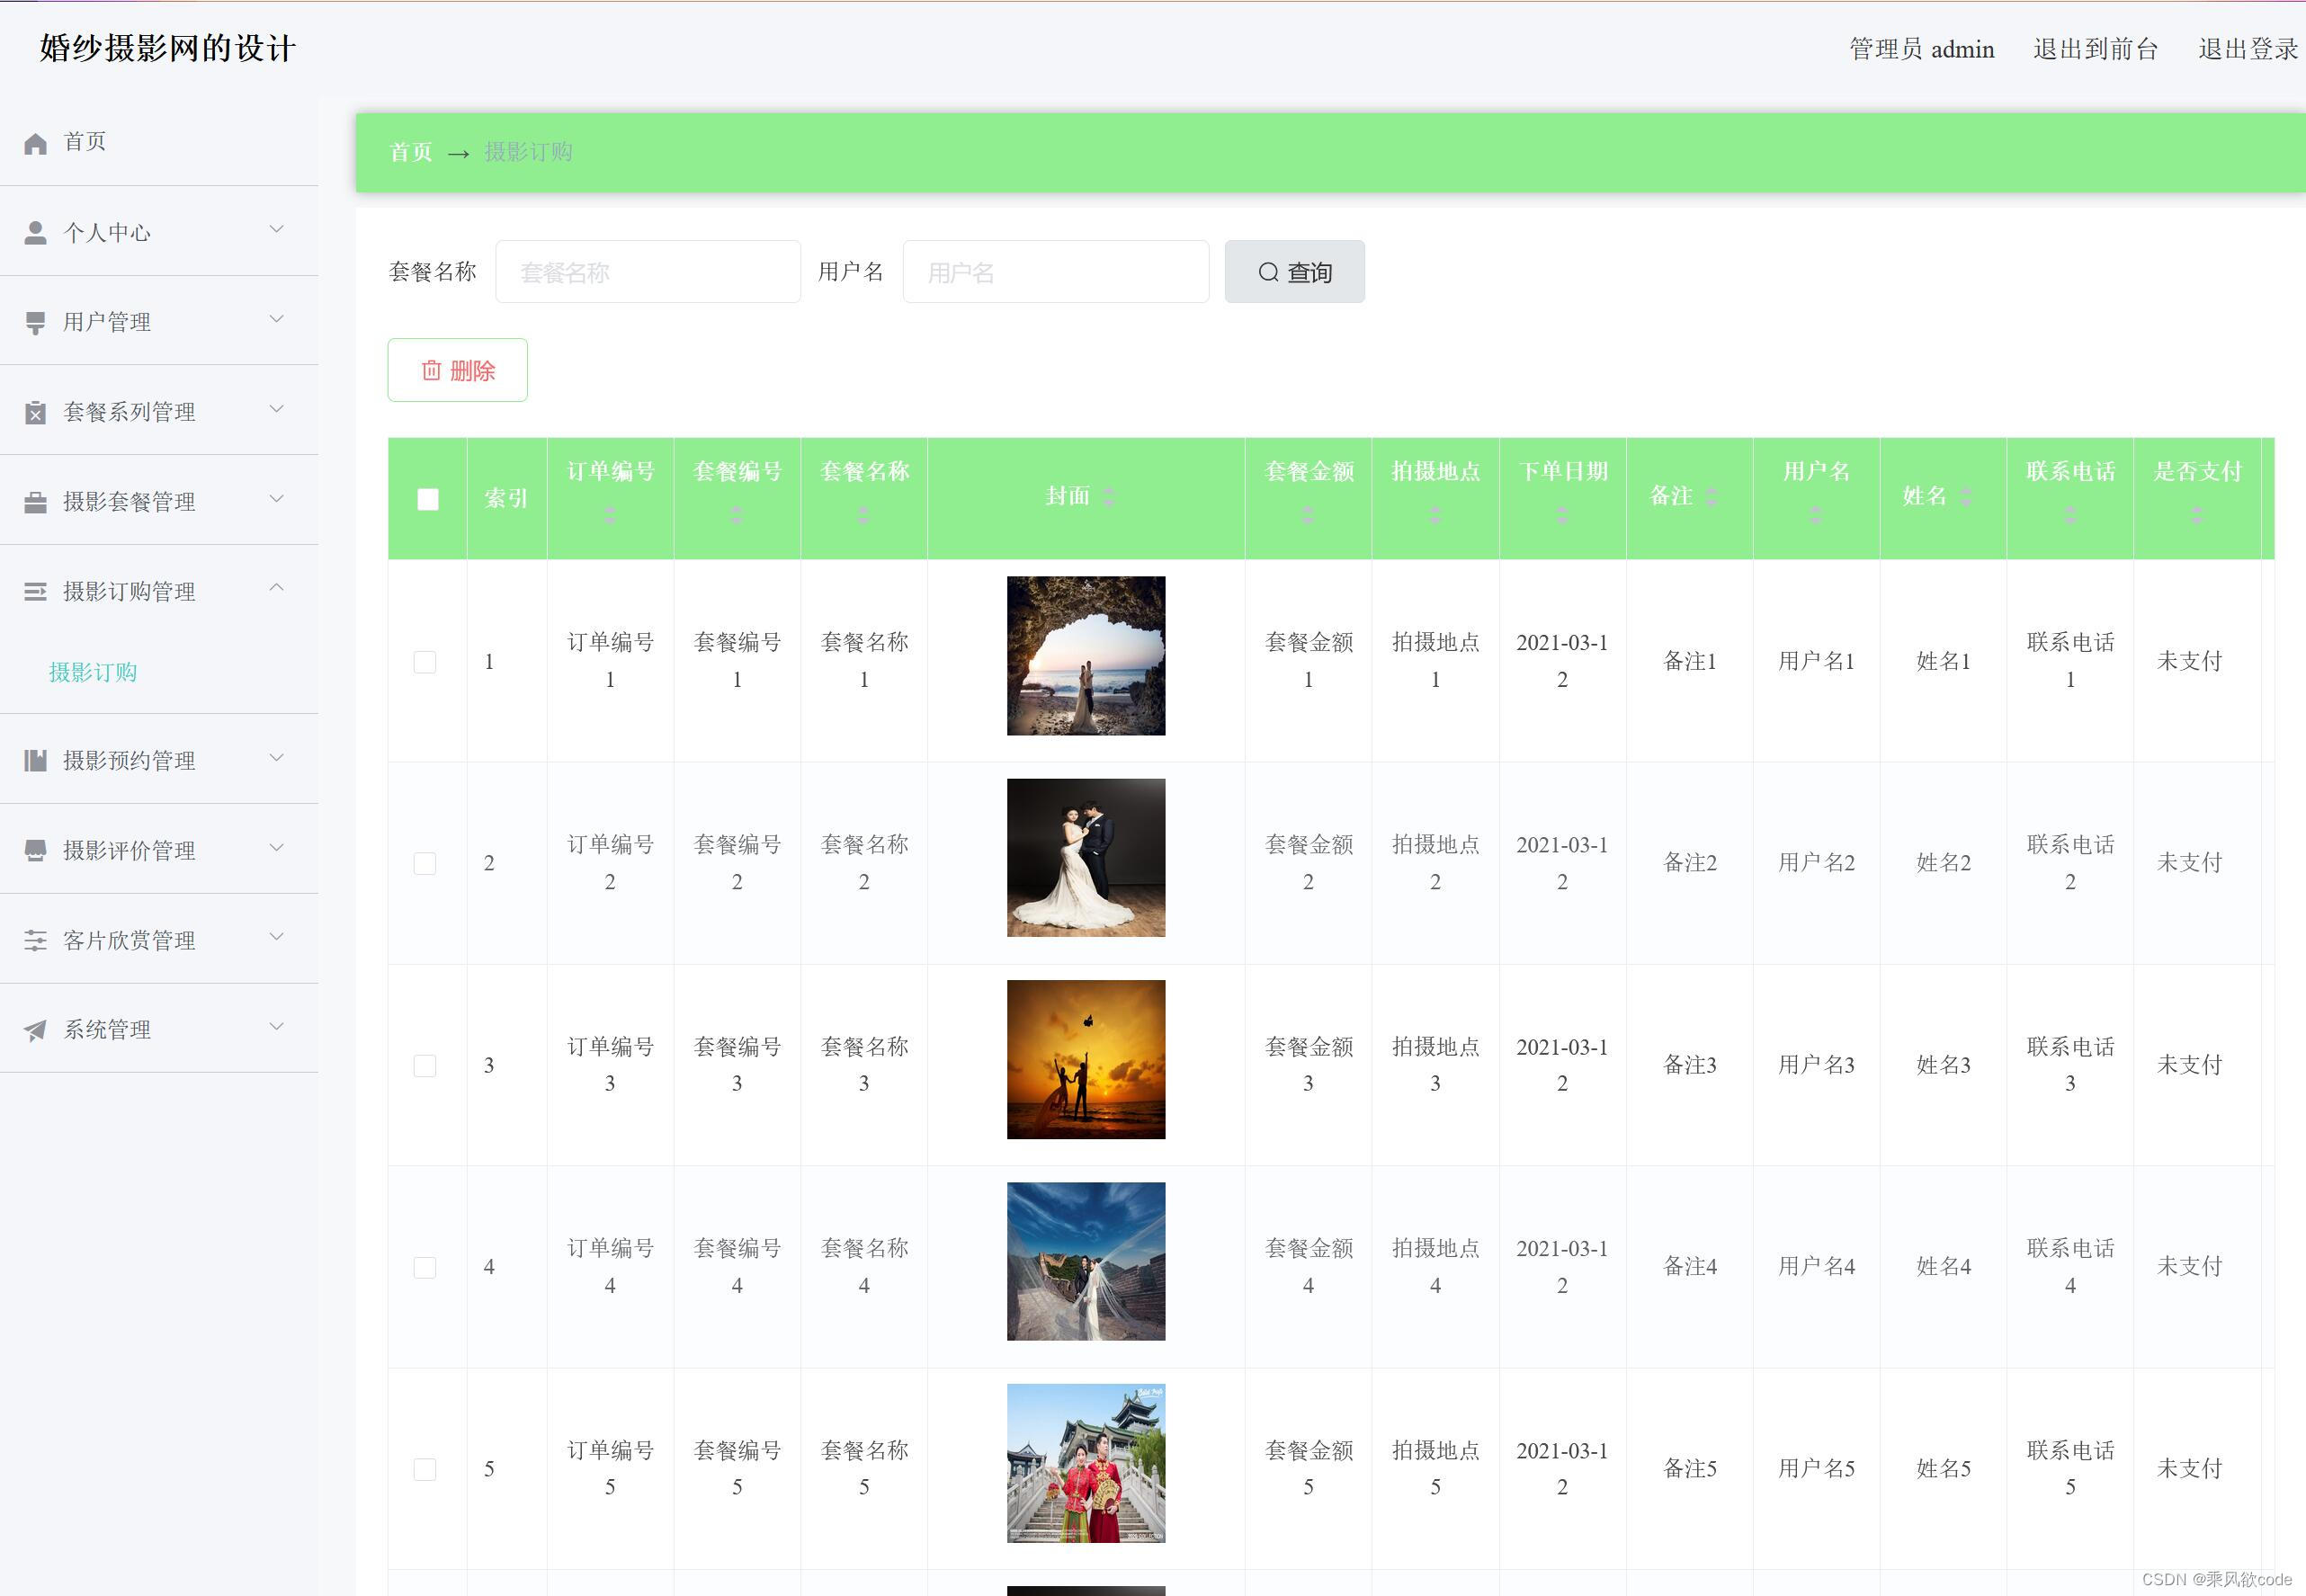Go to 首页 in the breadcrumb

point(410,152)
